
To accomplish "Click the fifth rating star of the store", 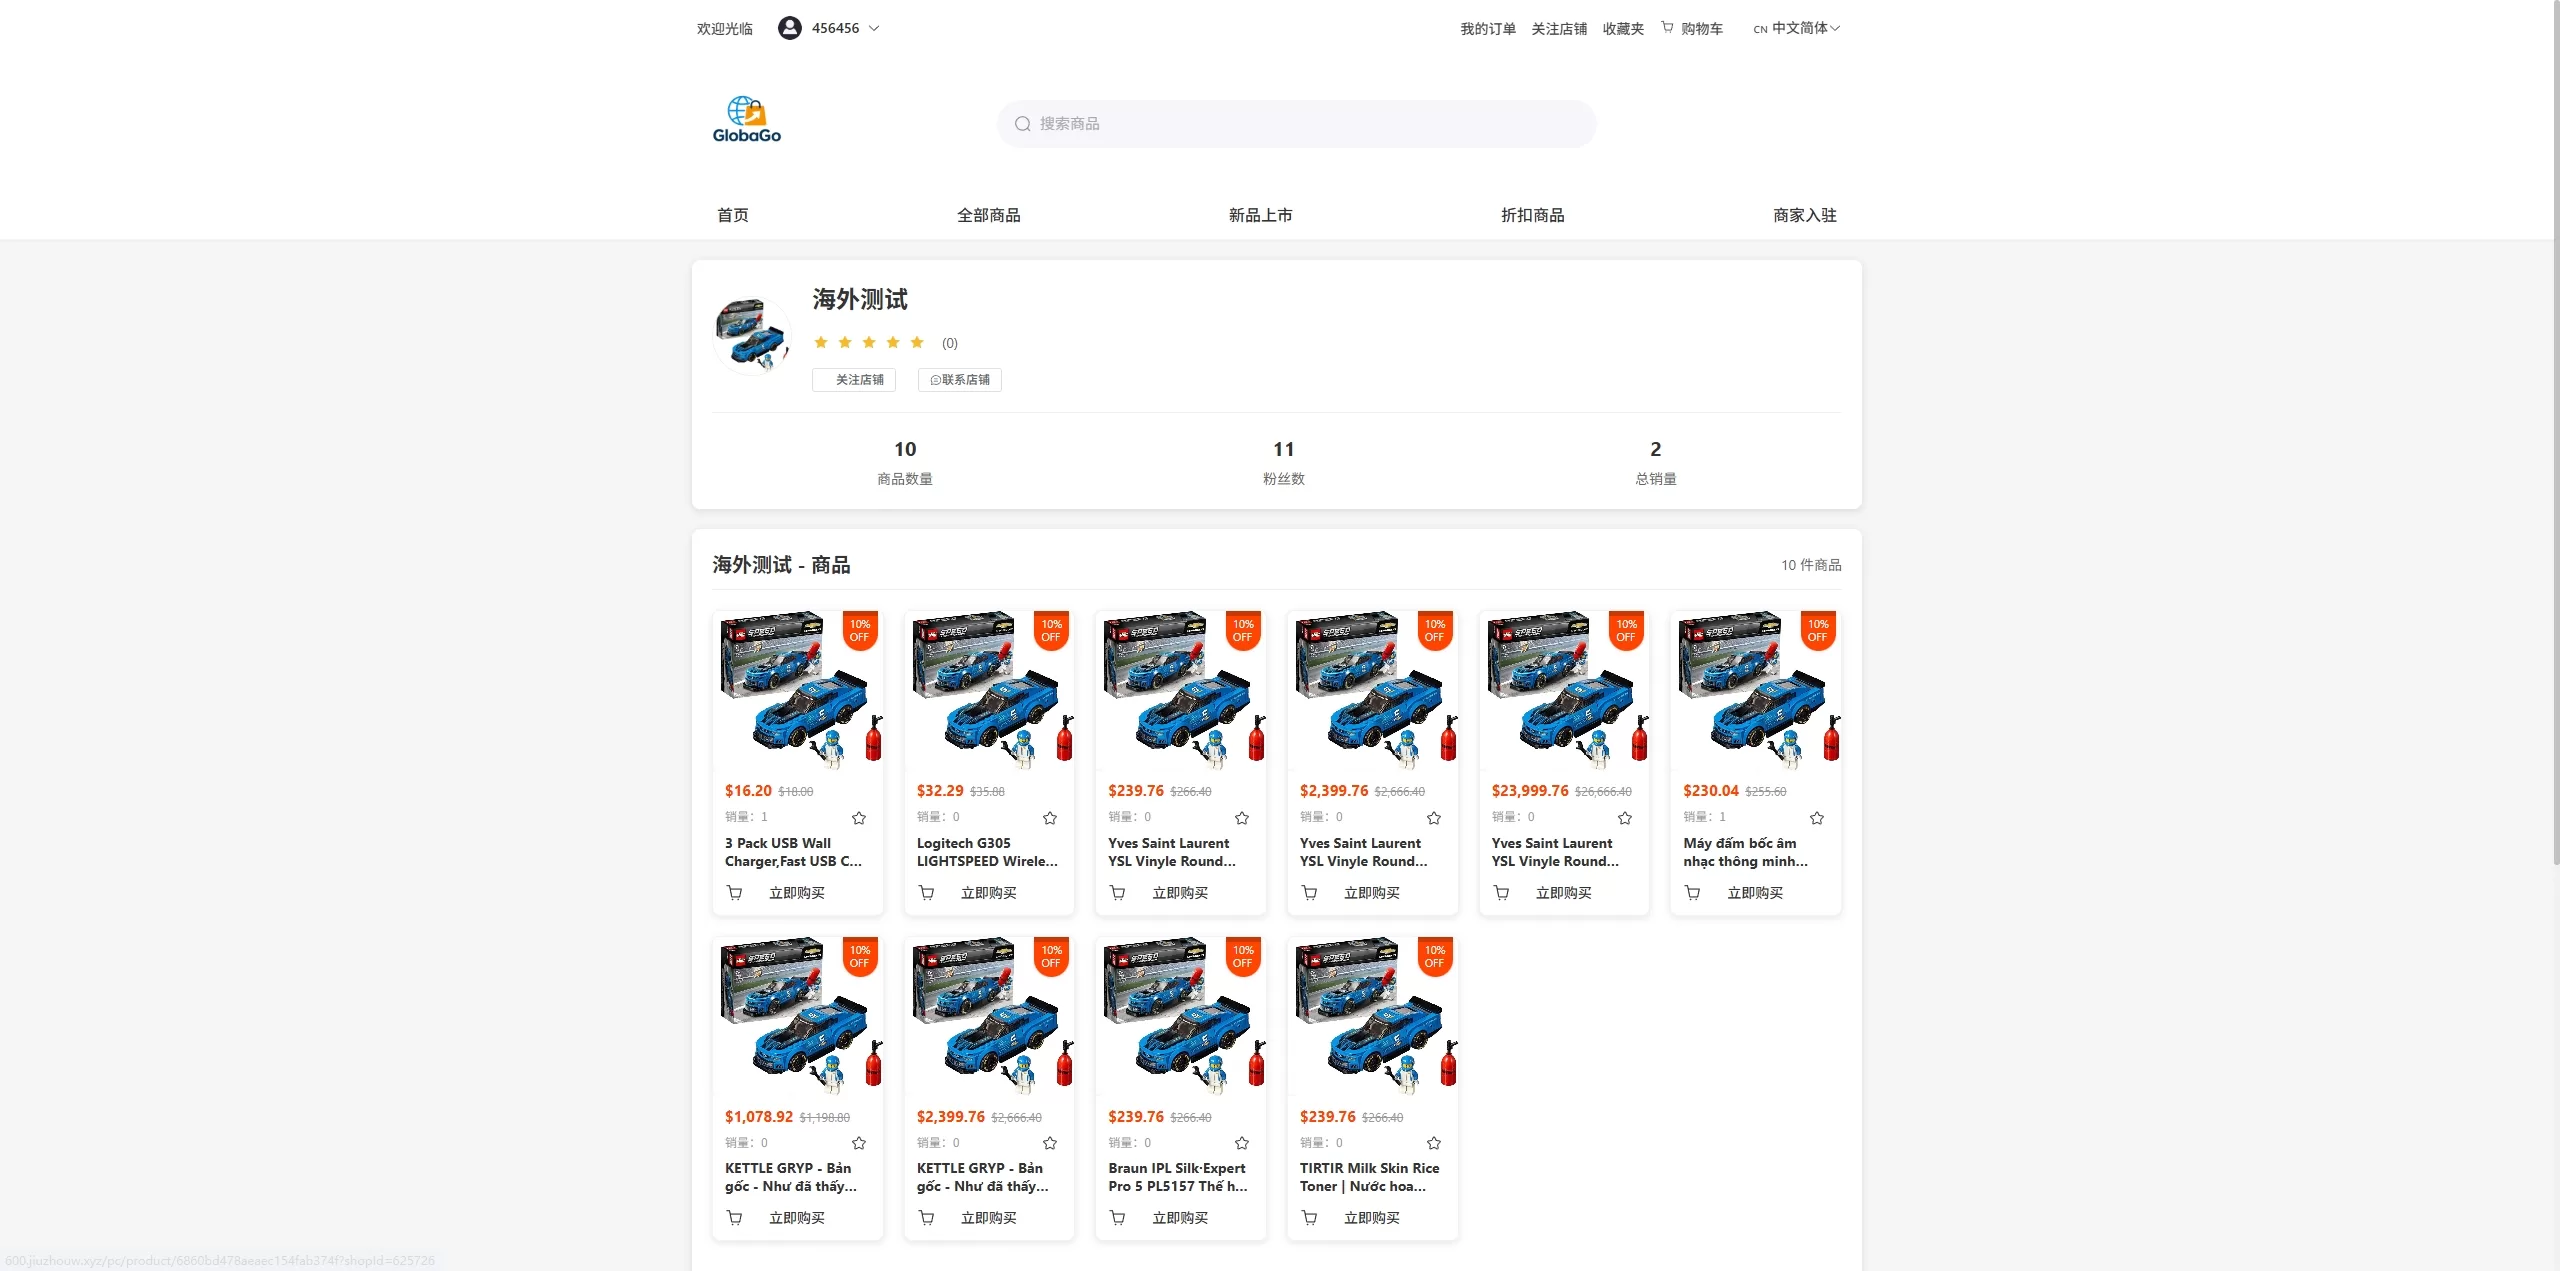I will pyautogui.click(x=917, y=342).
